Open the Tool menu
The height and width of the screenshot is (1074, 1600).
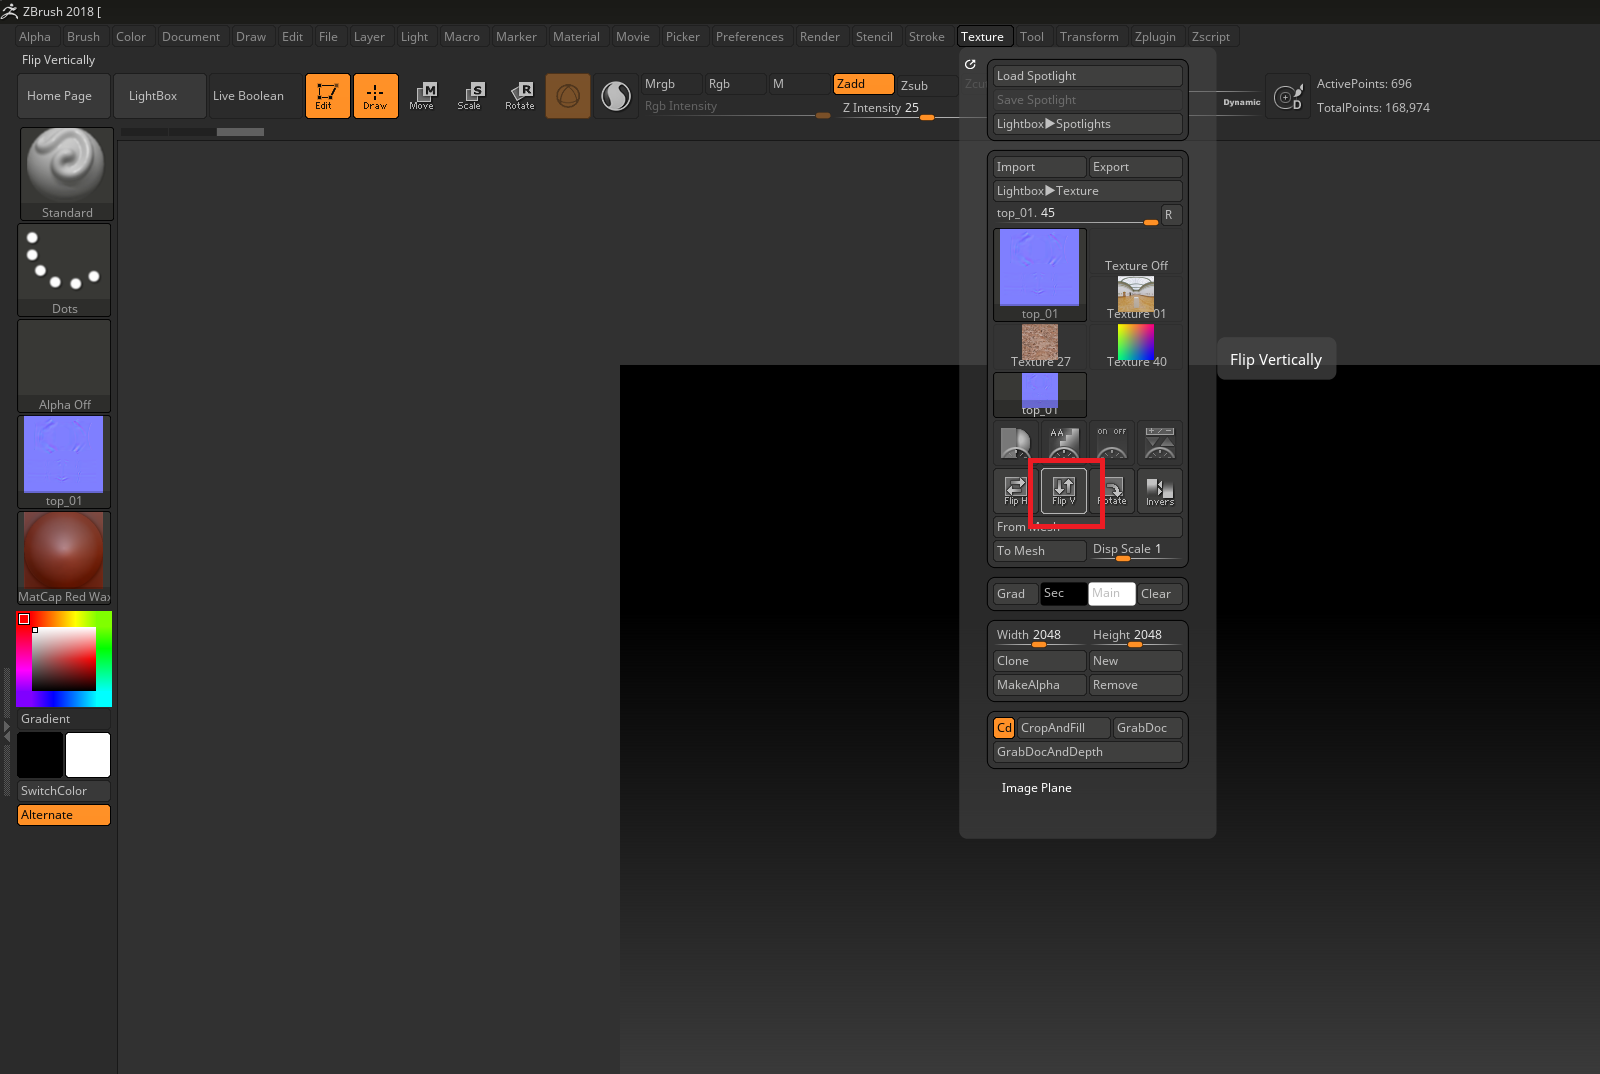pos(1032,37)
